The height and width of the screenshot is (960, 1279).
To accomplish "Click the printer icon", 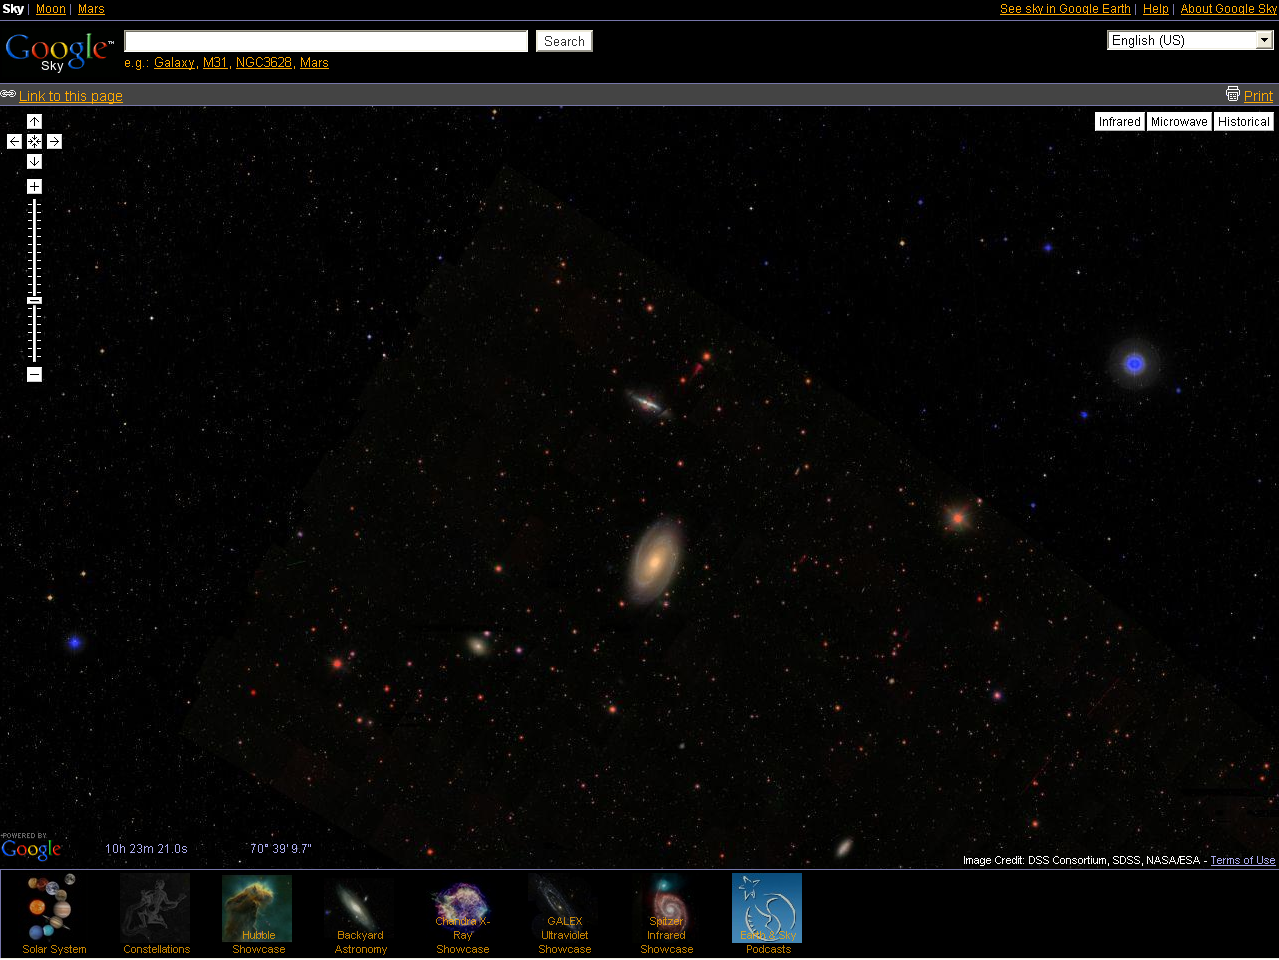I will coord(1233,94).
